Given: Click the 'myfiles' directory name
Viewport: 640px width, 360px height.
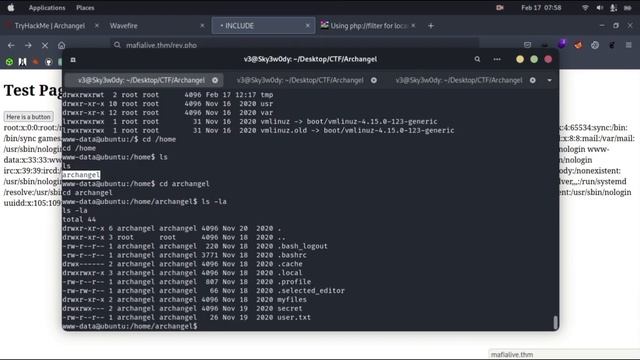Looking at the screenshot, I should click(x=292, y=299).
